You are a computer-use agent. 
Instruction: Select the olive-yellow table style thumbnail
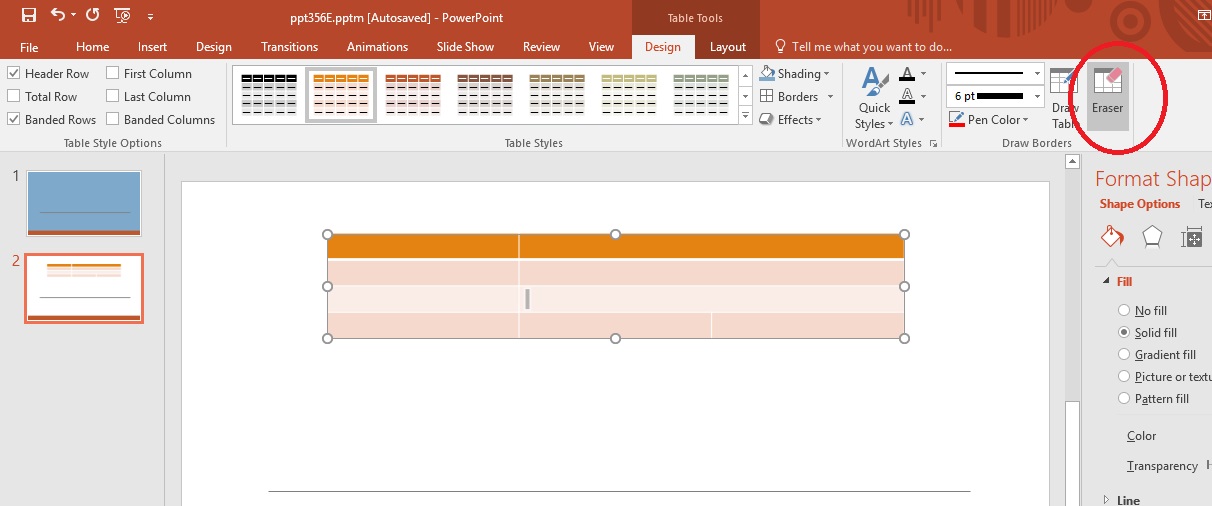click(x=629, y=94)
